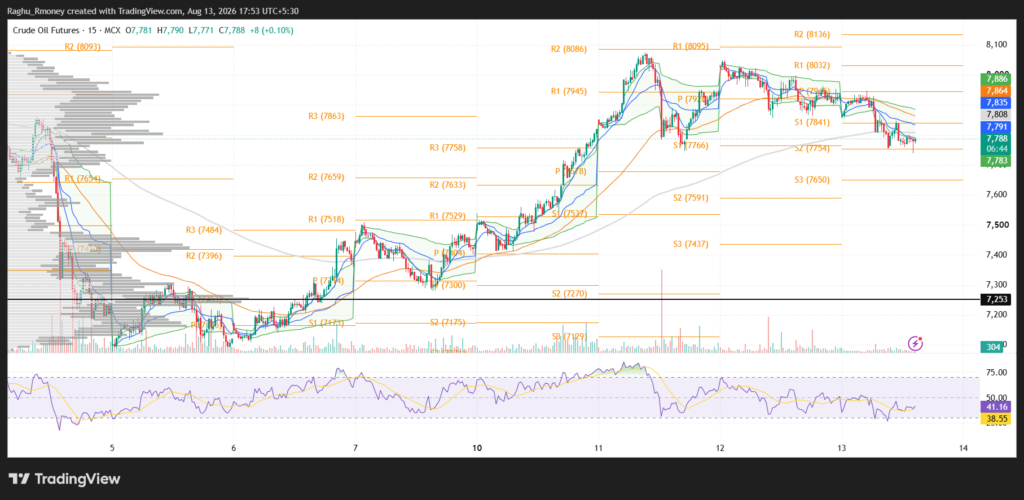Viewport: 1024px width, 500px height.
Task: Click the green 7,783 price tag
Action: (x=997, y=161)
